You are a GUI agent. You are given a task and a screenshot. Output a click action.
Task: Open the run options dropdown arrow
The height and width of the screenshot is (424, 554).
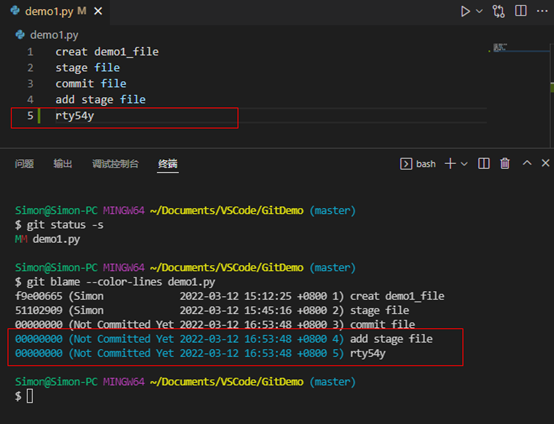(479, 11)
